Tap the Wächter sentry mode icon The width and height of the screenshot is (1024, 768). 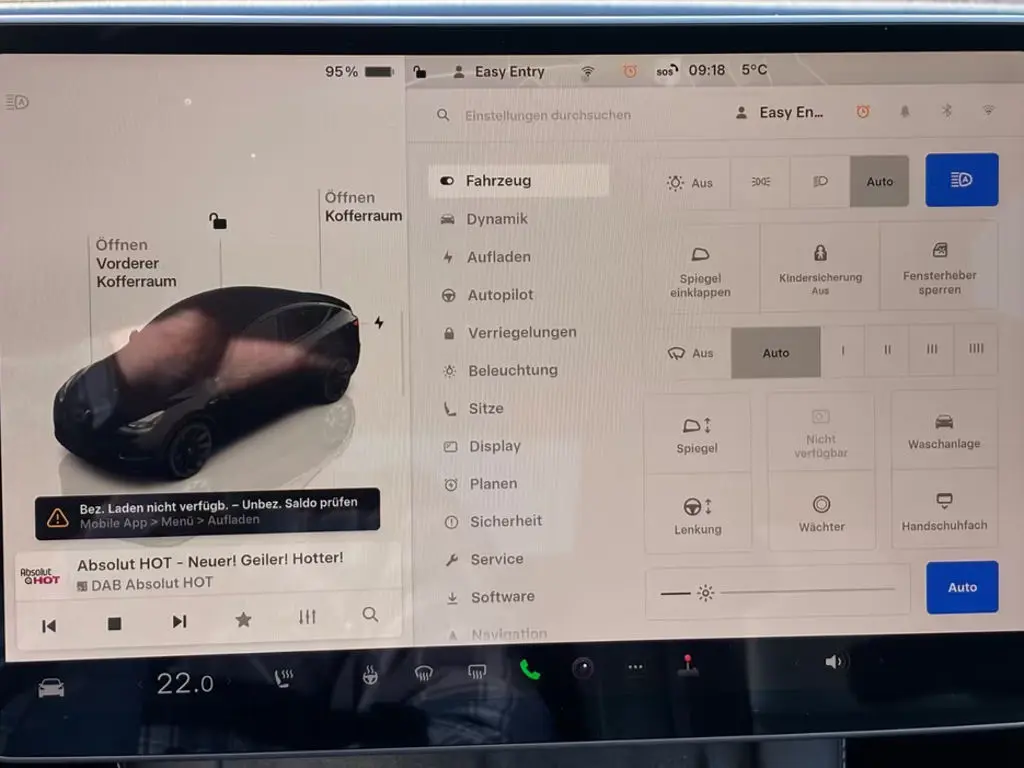[822, 513]
